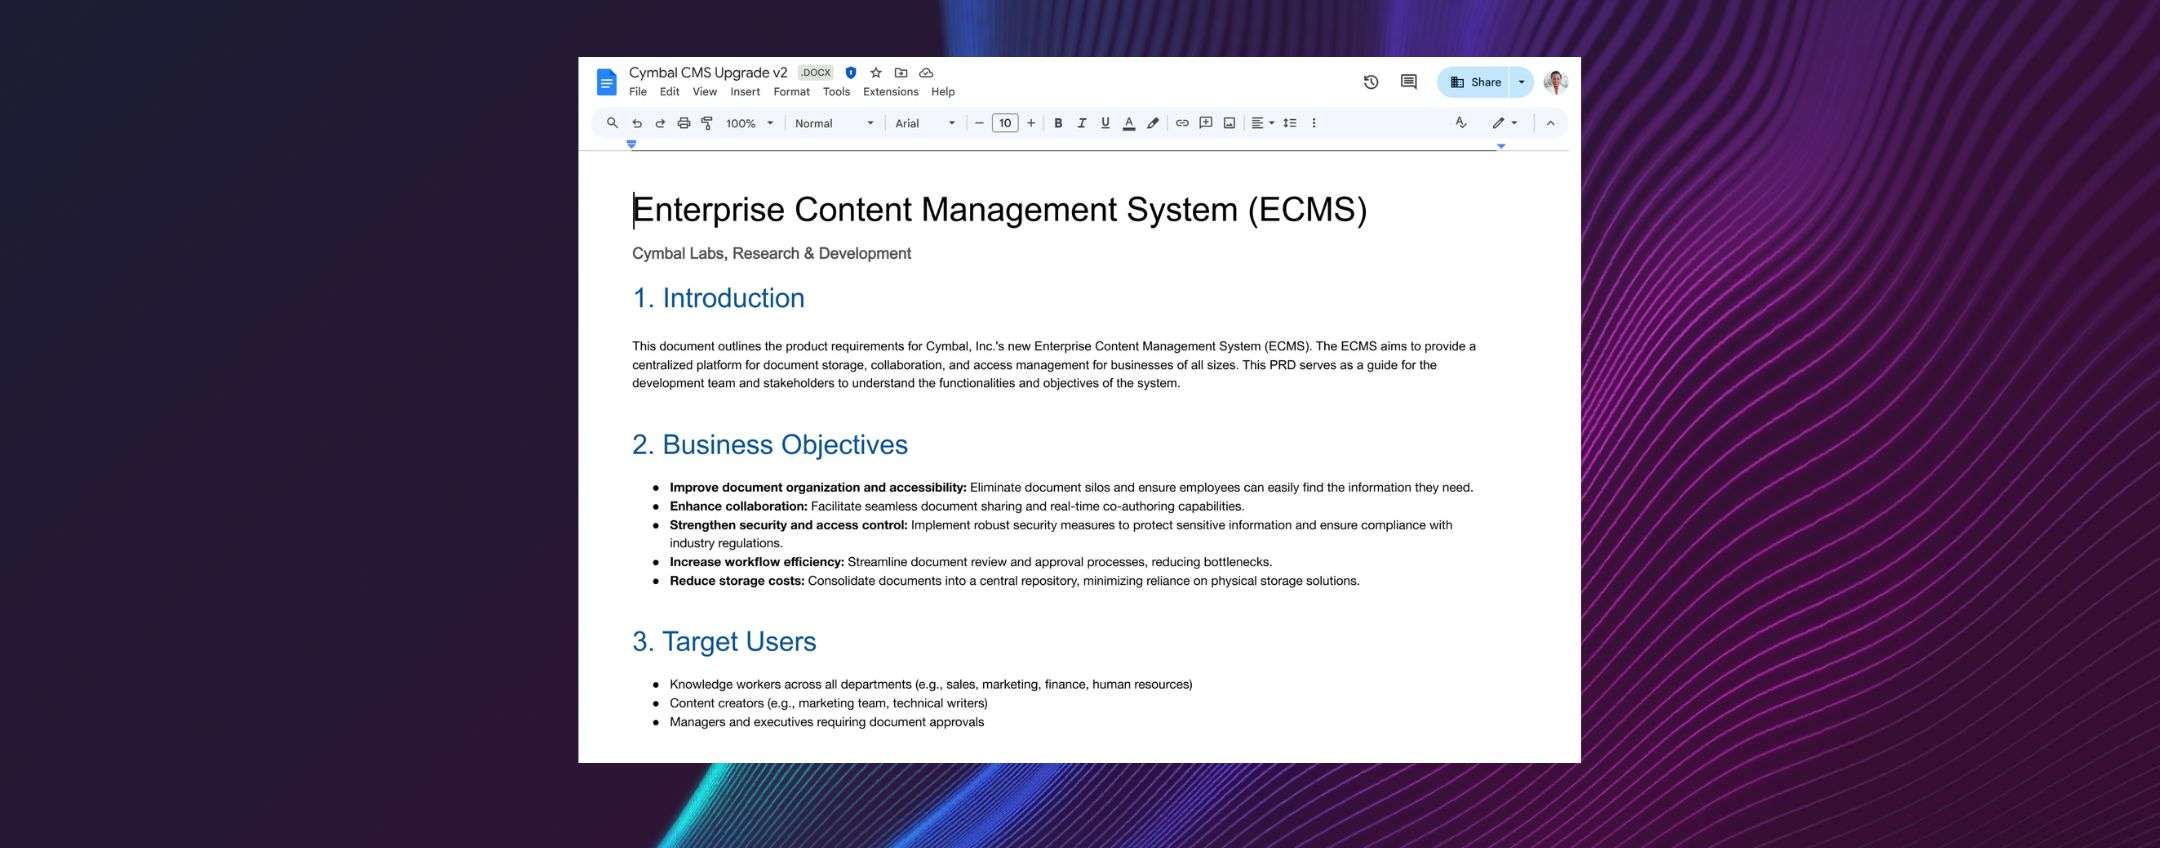Open line and paragraph spacing
The width and height of the screenshot is (2160, 848).
(1290, 123)
